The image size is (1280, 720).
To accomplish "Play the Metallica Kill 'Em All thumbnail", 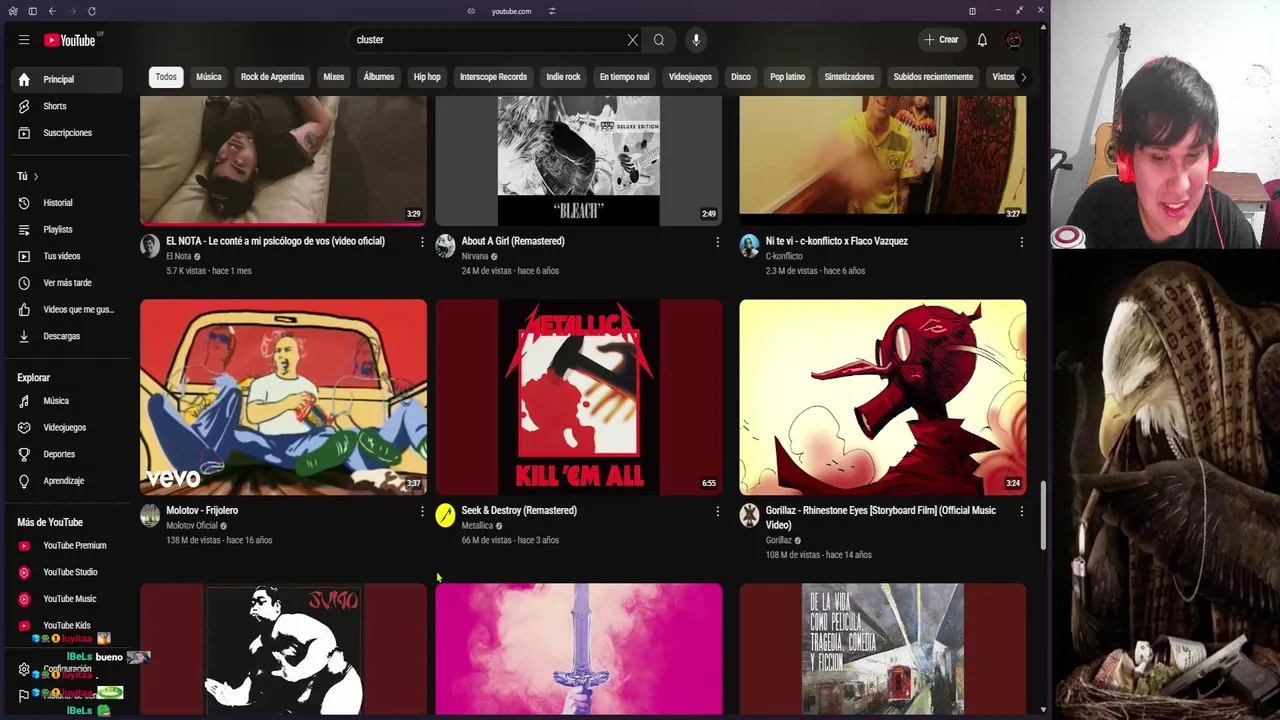I will 578,397.
